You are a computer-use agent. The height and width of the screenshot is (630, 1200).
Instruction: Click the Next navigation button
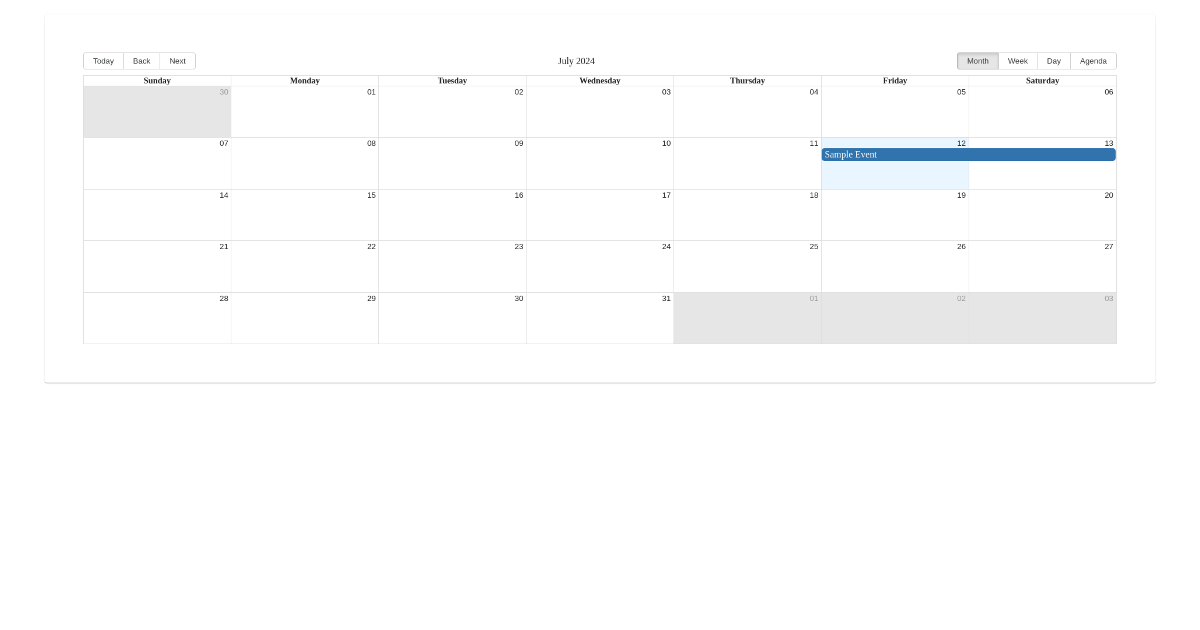point(177,61)
